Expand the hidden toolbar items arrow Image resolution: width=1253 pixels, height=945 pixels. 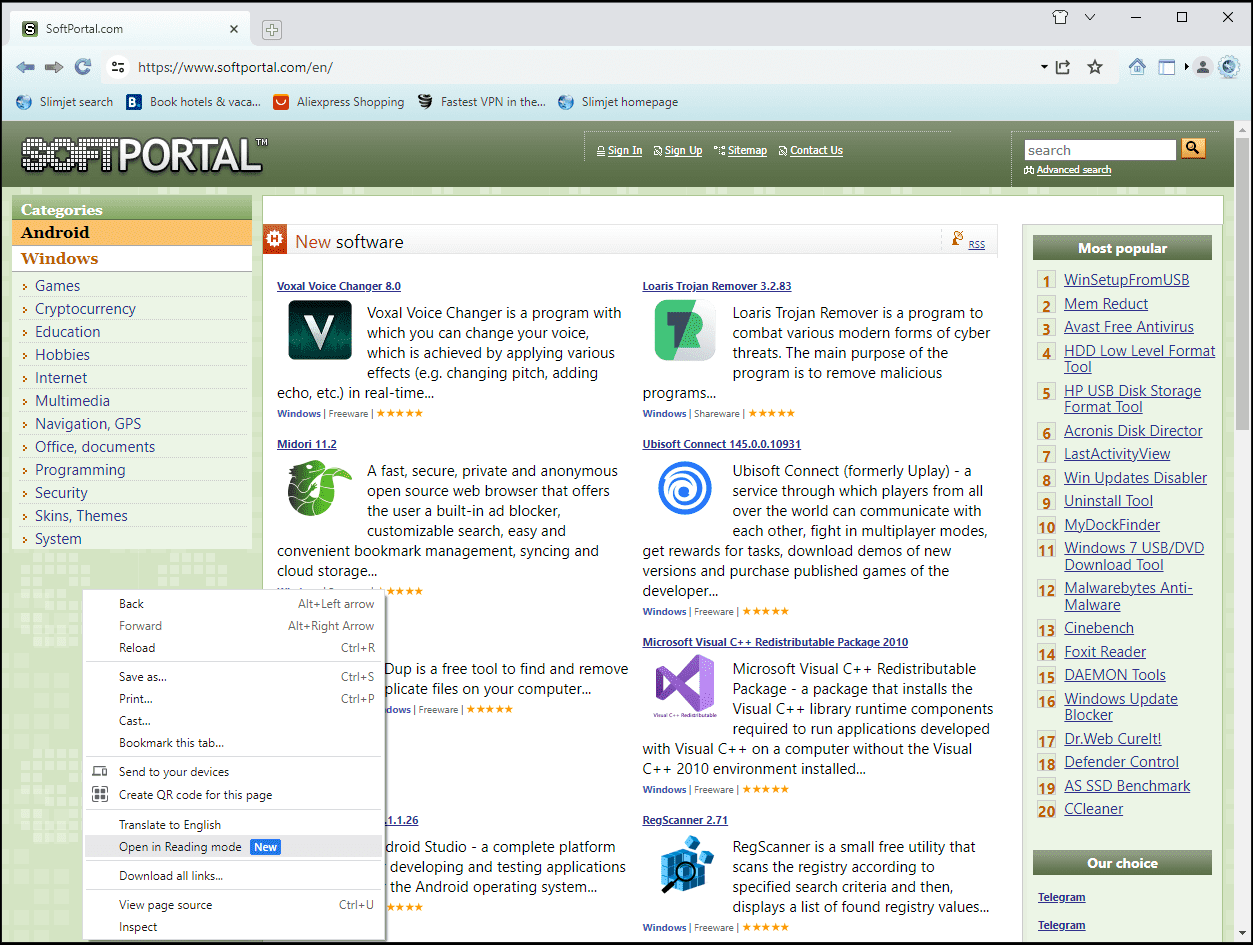point(1187,67)
